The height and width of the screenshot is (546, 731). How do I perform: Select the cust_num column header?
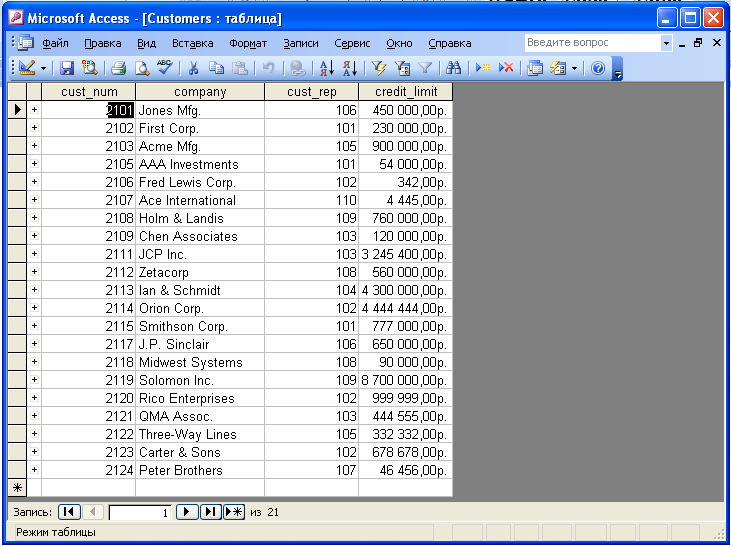coord(89,92)
